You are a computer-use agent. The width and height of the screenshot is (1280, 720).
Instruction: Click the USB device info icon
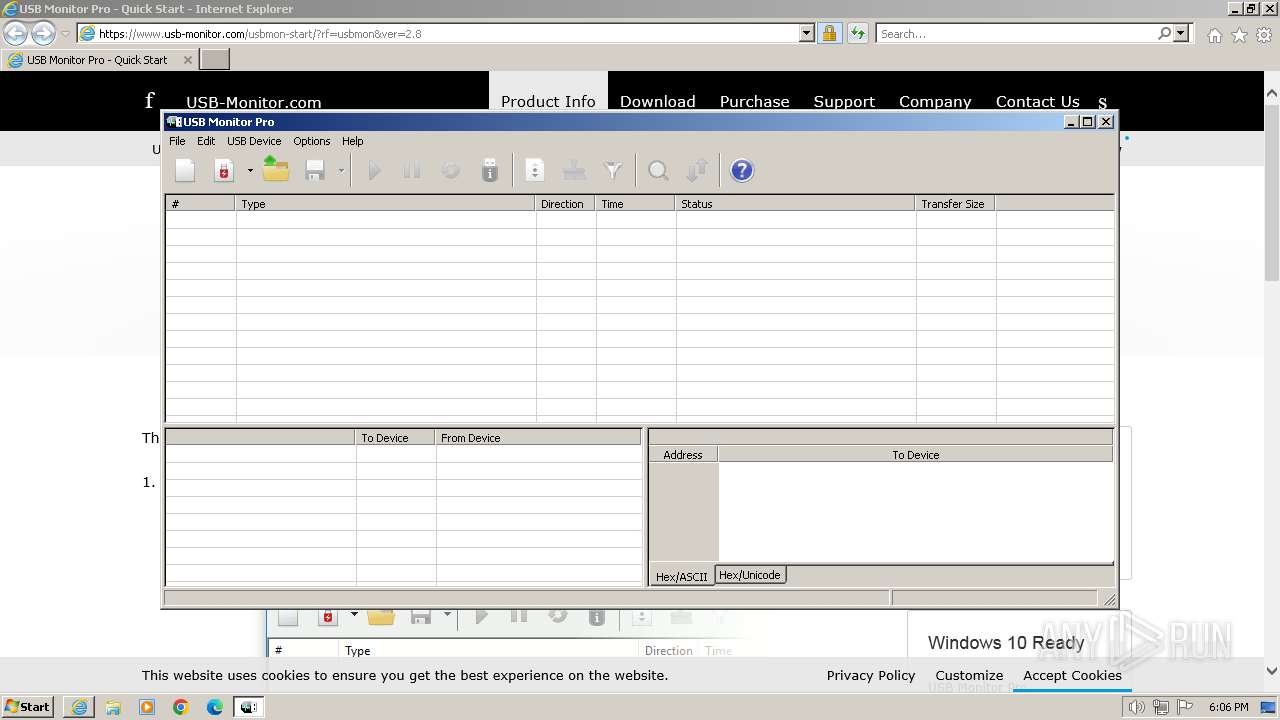(490, 170)
